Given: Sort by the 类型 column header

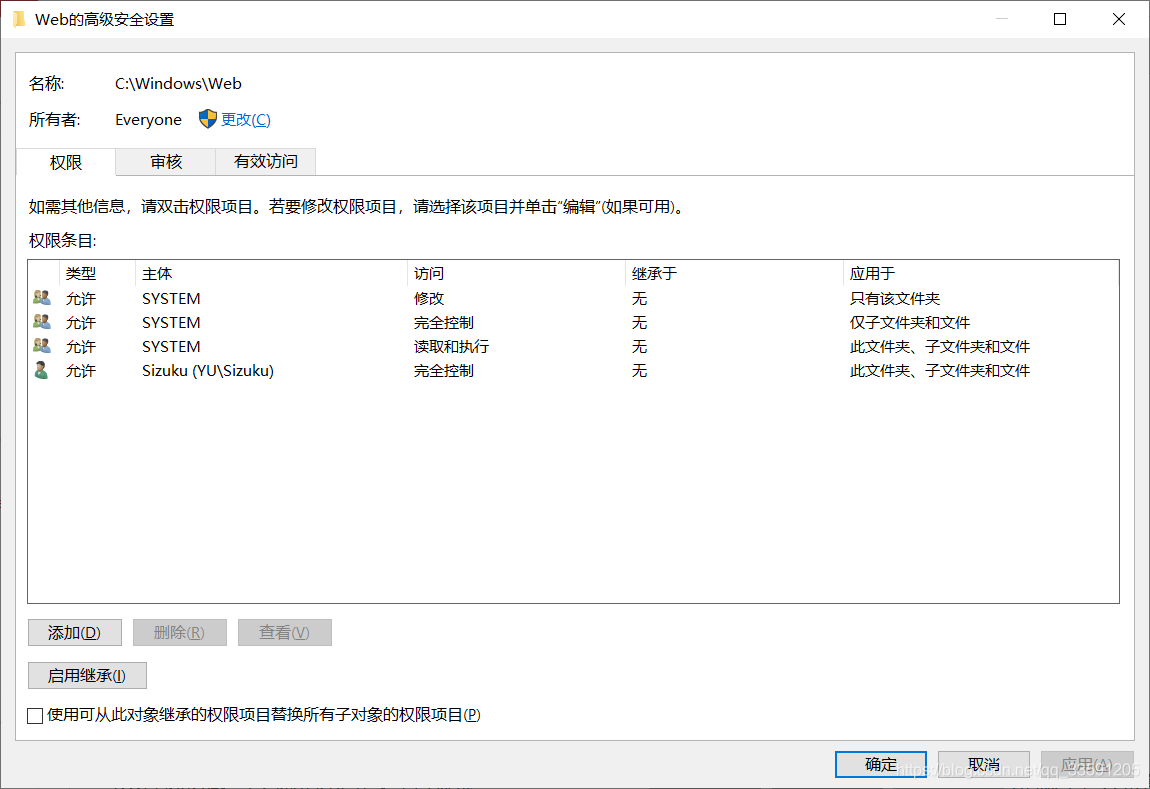Looking at the screenshot, I should pos(98,274).
